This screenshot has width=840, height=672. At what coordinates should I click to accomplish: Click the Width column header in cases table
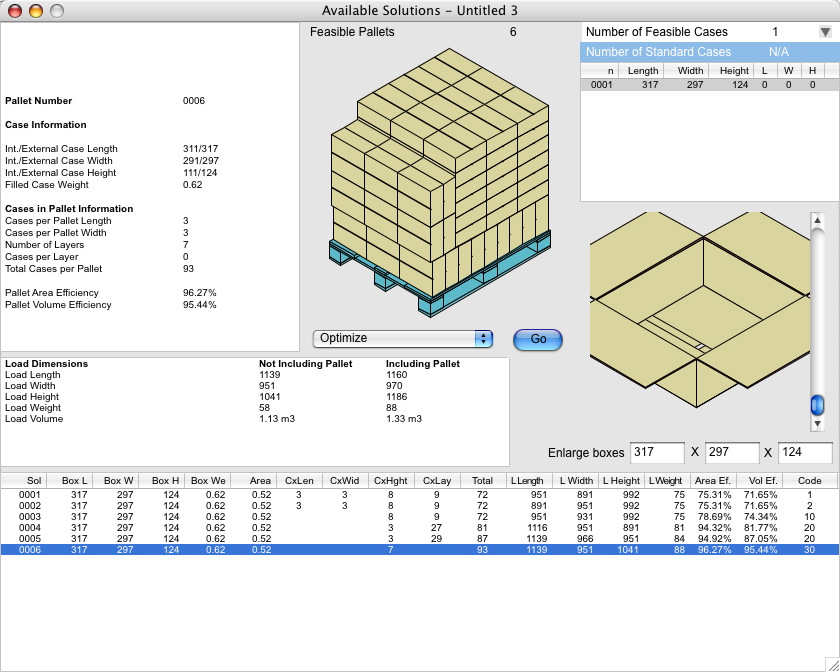pos(687,71)
